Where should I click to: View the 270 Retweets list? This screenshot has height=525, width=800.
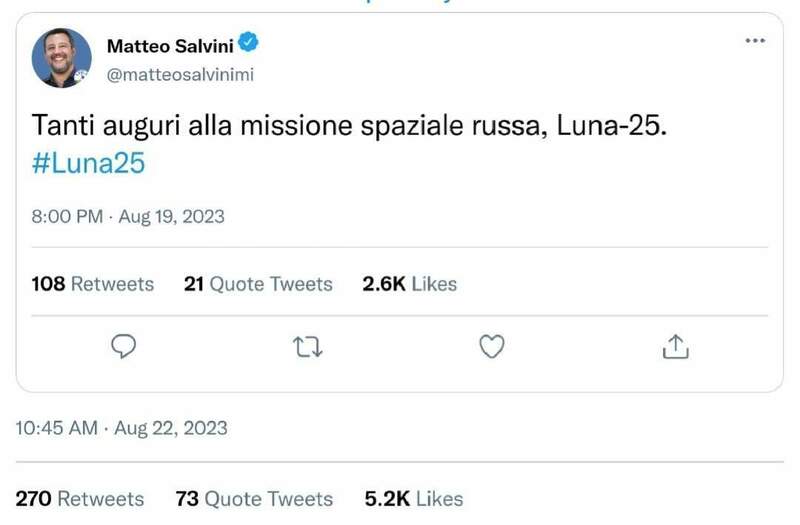click(x=80, y=498)
